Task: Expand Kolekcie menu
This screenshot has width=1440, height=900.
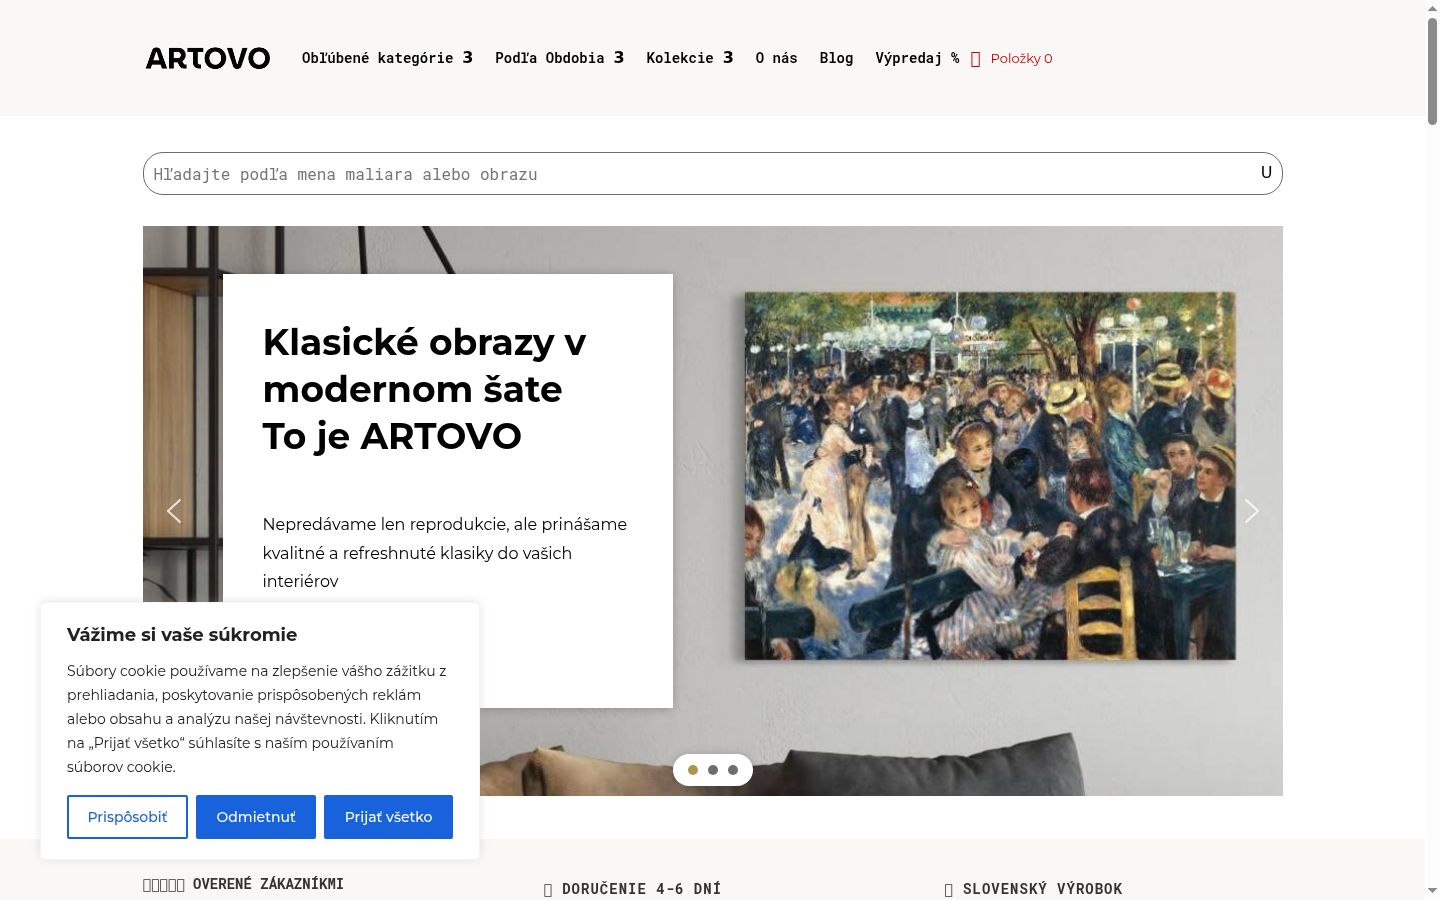Action: [689, 58]
